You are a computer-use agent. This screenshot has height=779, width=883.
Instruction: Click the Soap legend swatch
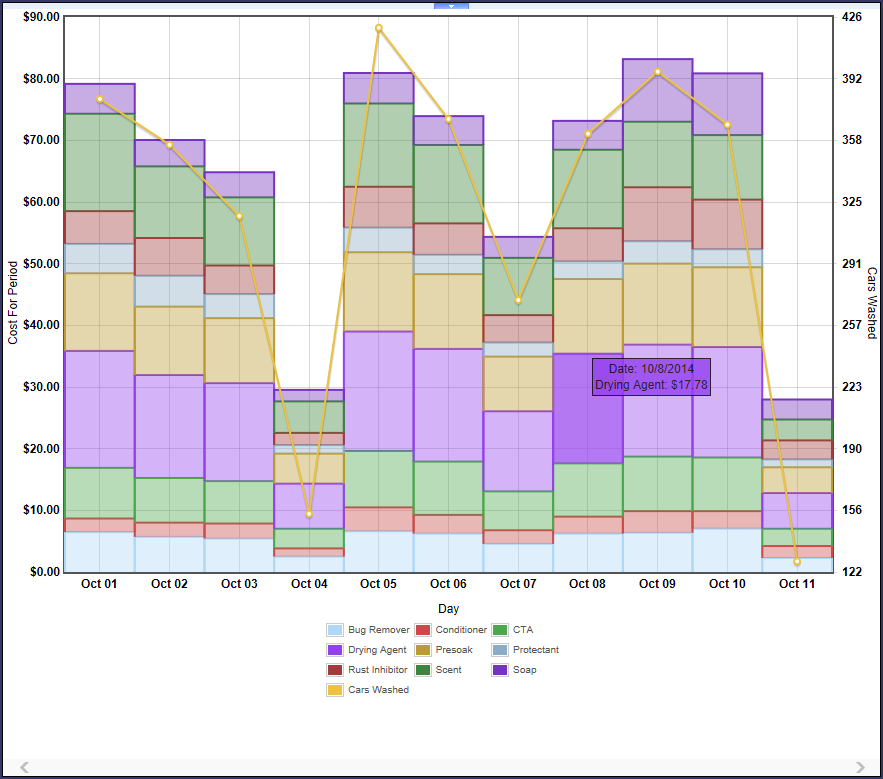tap(500, 670)
